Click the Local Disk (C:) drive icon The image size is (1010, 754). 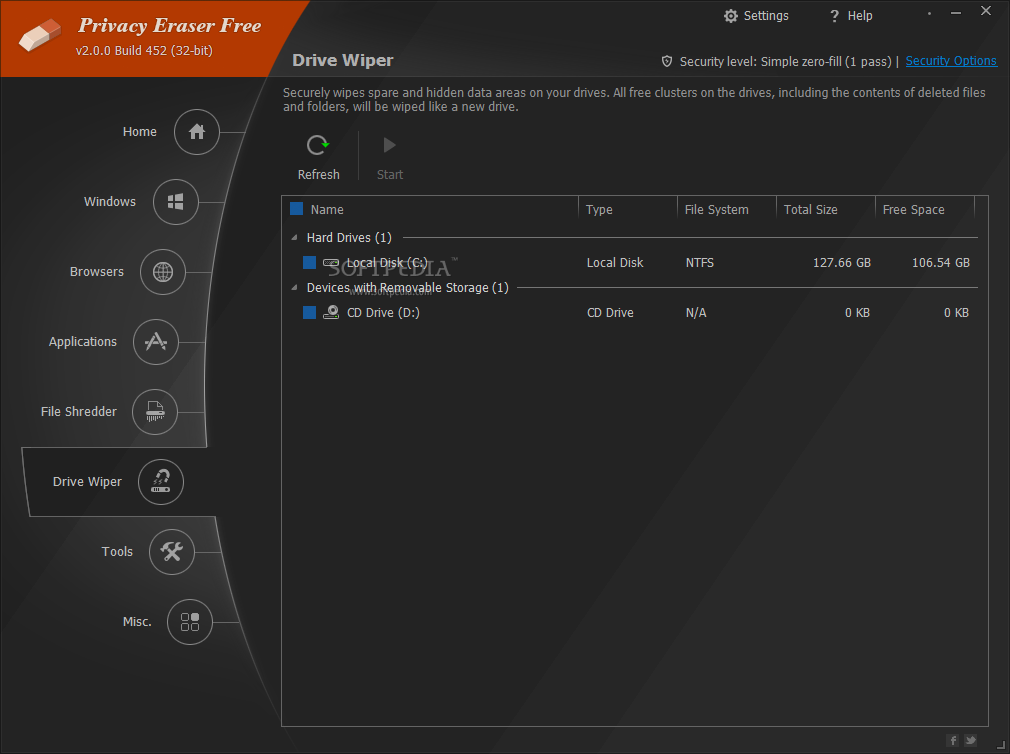pos(330,263)
